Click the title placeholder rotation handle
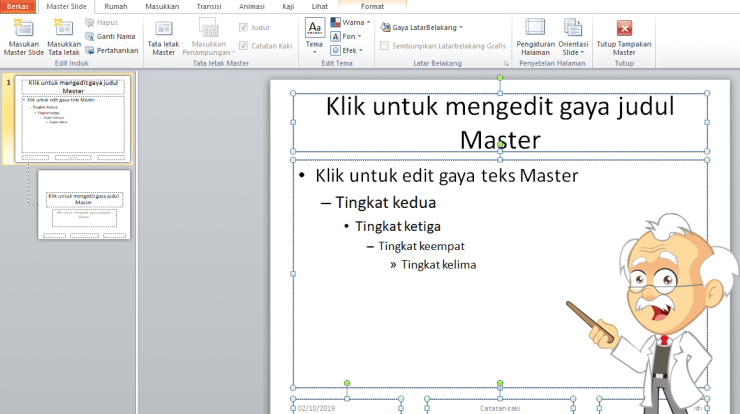The width and height of the screenshot is (740, 414). [x=500, y=77]
